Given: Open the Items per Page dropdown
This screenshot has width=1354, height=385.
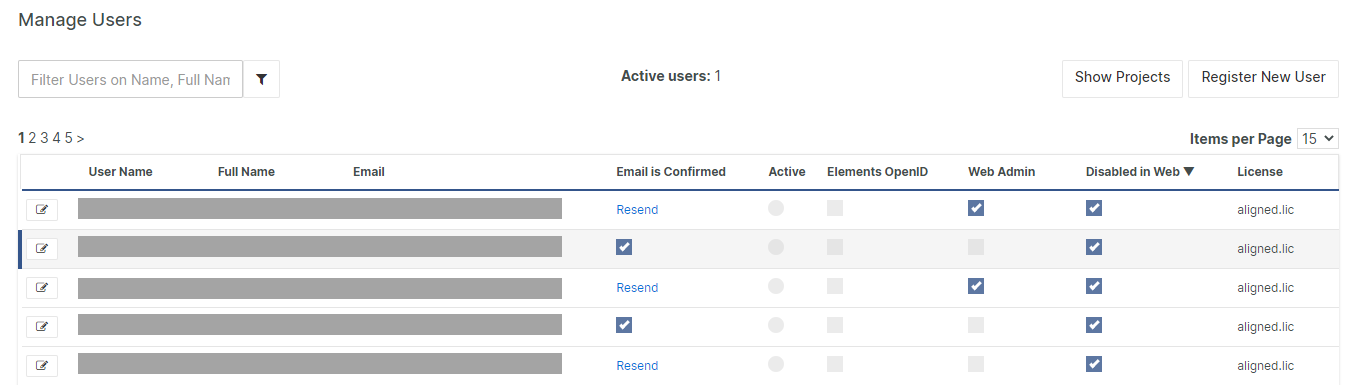Looking at the screenshot, I should tap(1318, 139).
